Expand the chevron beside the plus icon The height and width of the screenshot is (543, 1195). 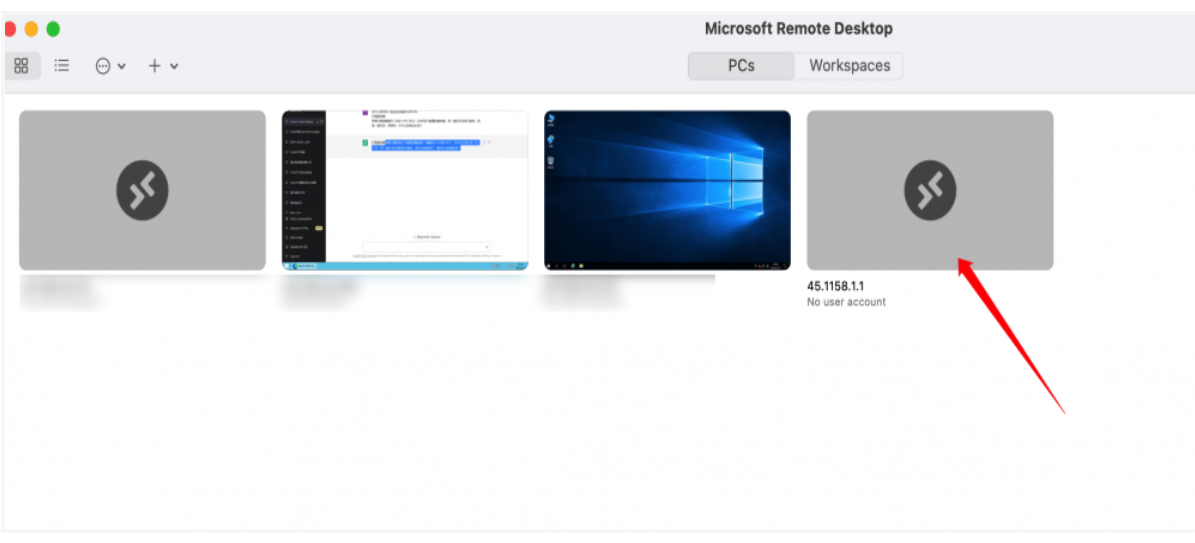(x=174, y=67)
